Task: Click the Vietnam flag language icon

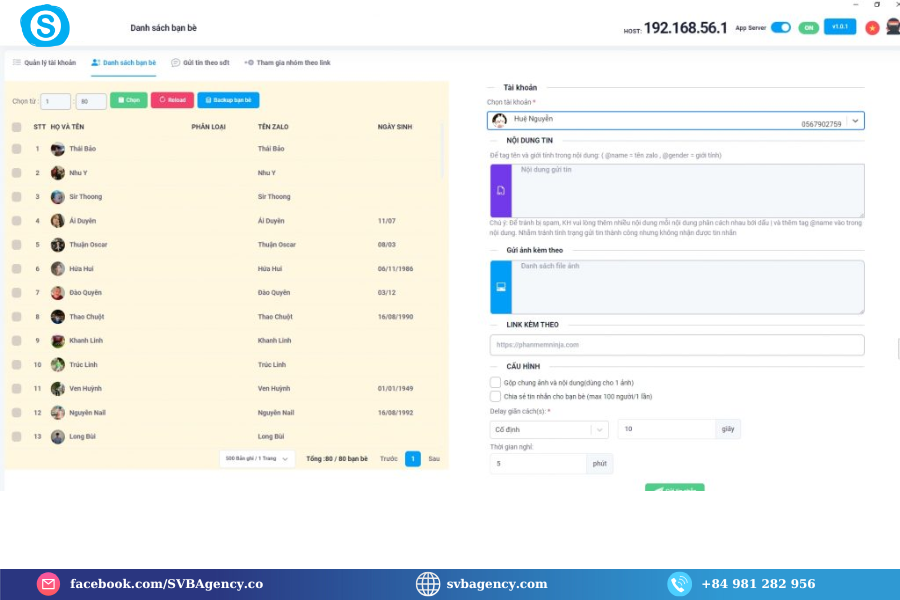Action: 872,28
